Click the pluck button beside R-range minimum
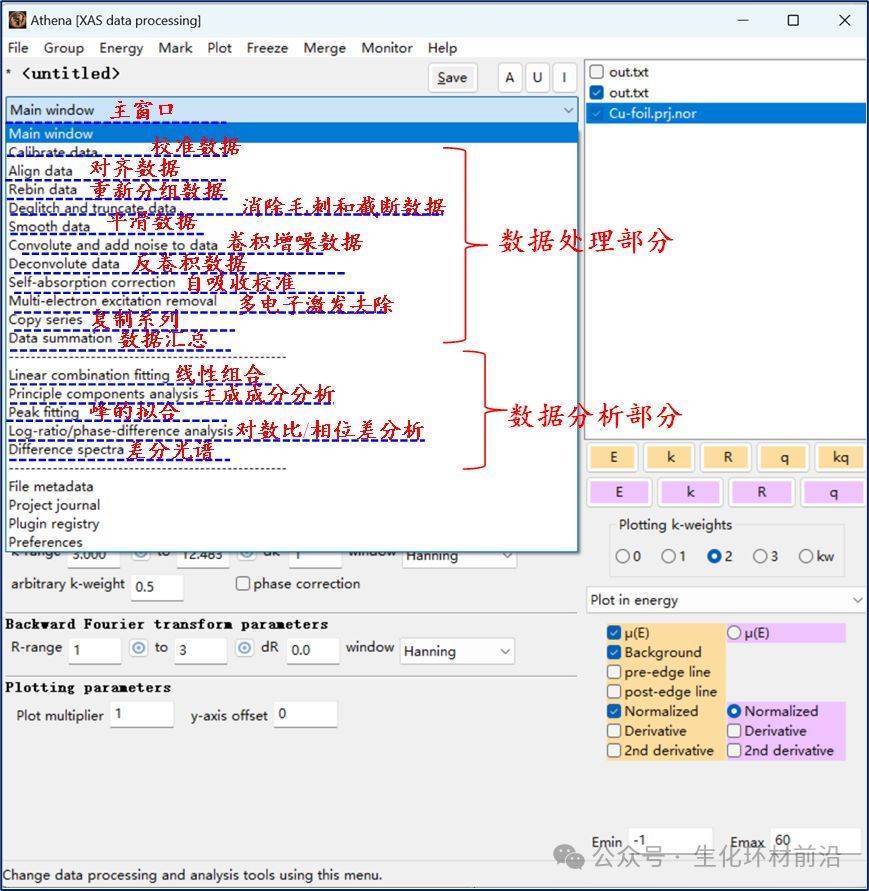The image size is (869, 891). (139, 649)
